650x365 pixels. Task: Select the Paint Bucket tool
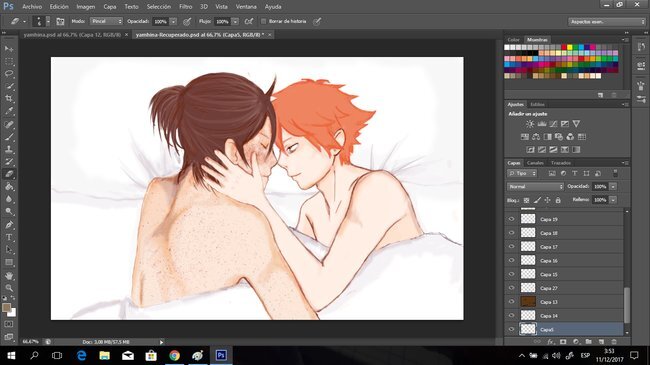point(9,187)
